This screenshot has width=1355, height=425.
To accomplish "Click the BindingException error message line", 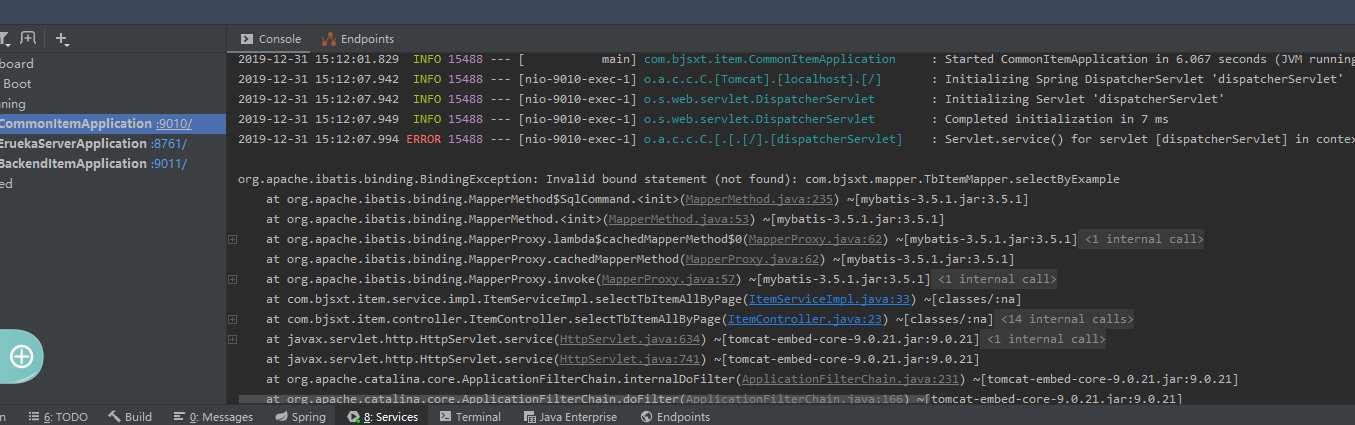I will (x=679, y=179).
